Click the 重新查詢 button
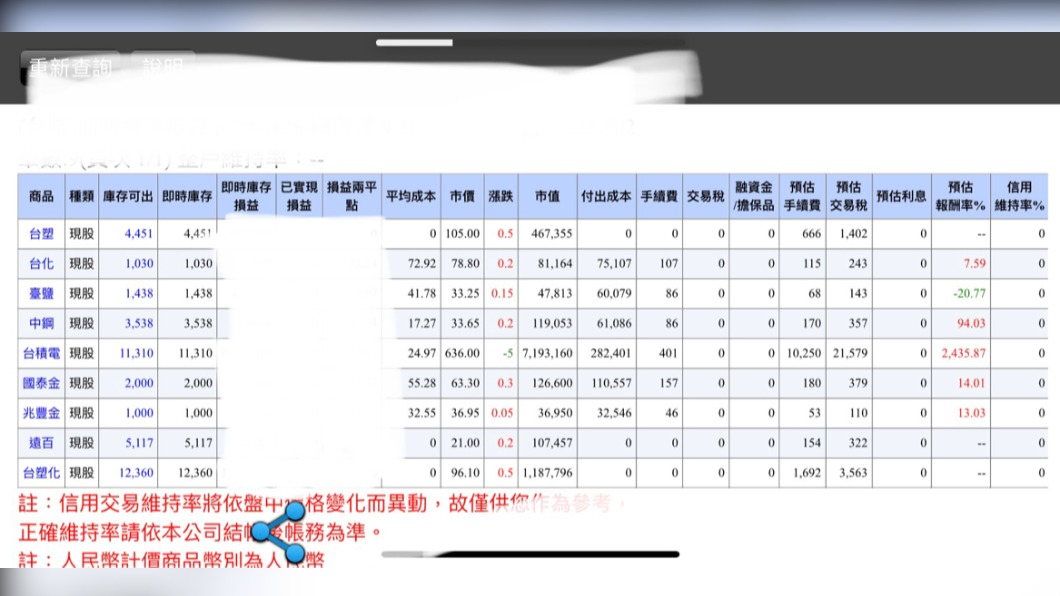This screenshot has height=596, width=1060. click(70, 67)
